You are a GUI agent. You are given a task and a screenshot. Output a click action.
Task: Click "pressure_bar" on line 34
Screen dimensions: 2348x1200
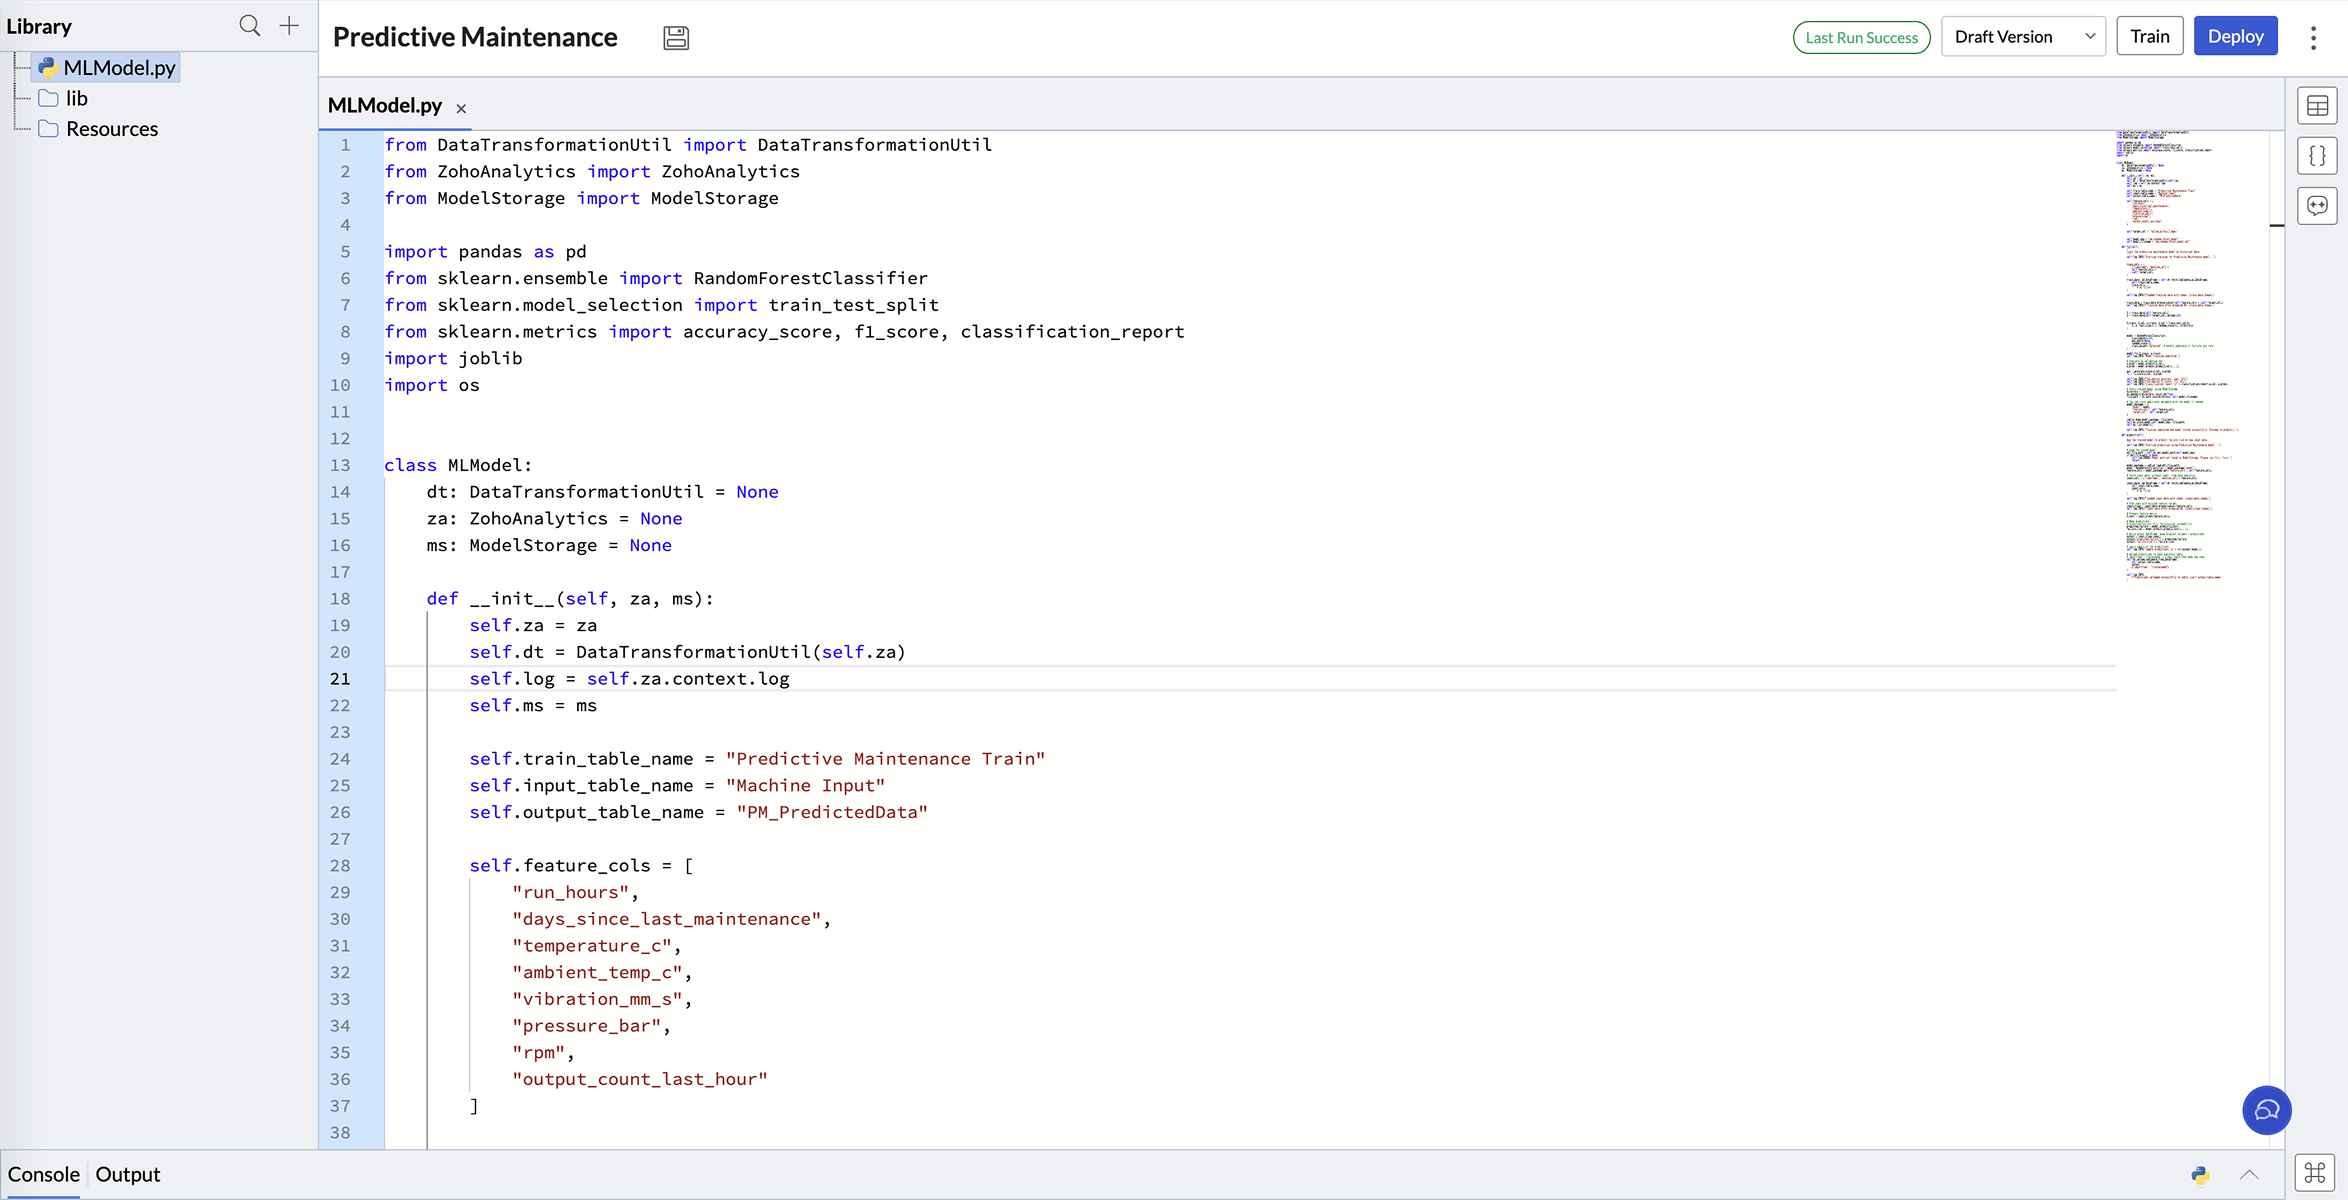click(x=586, y=1026)
